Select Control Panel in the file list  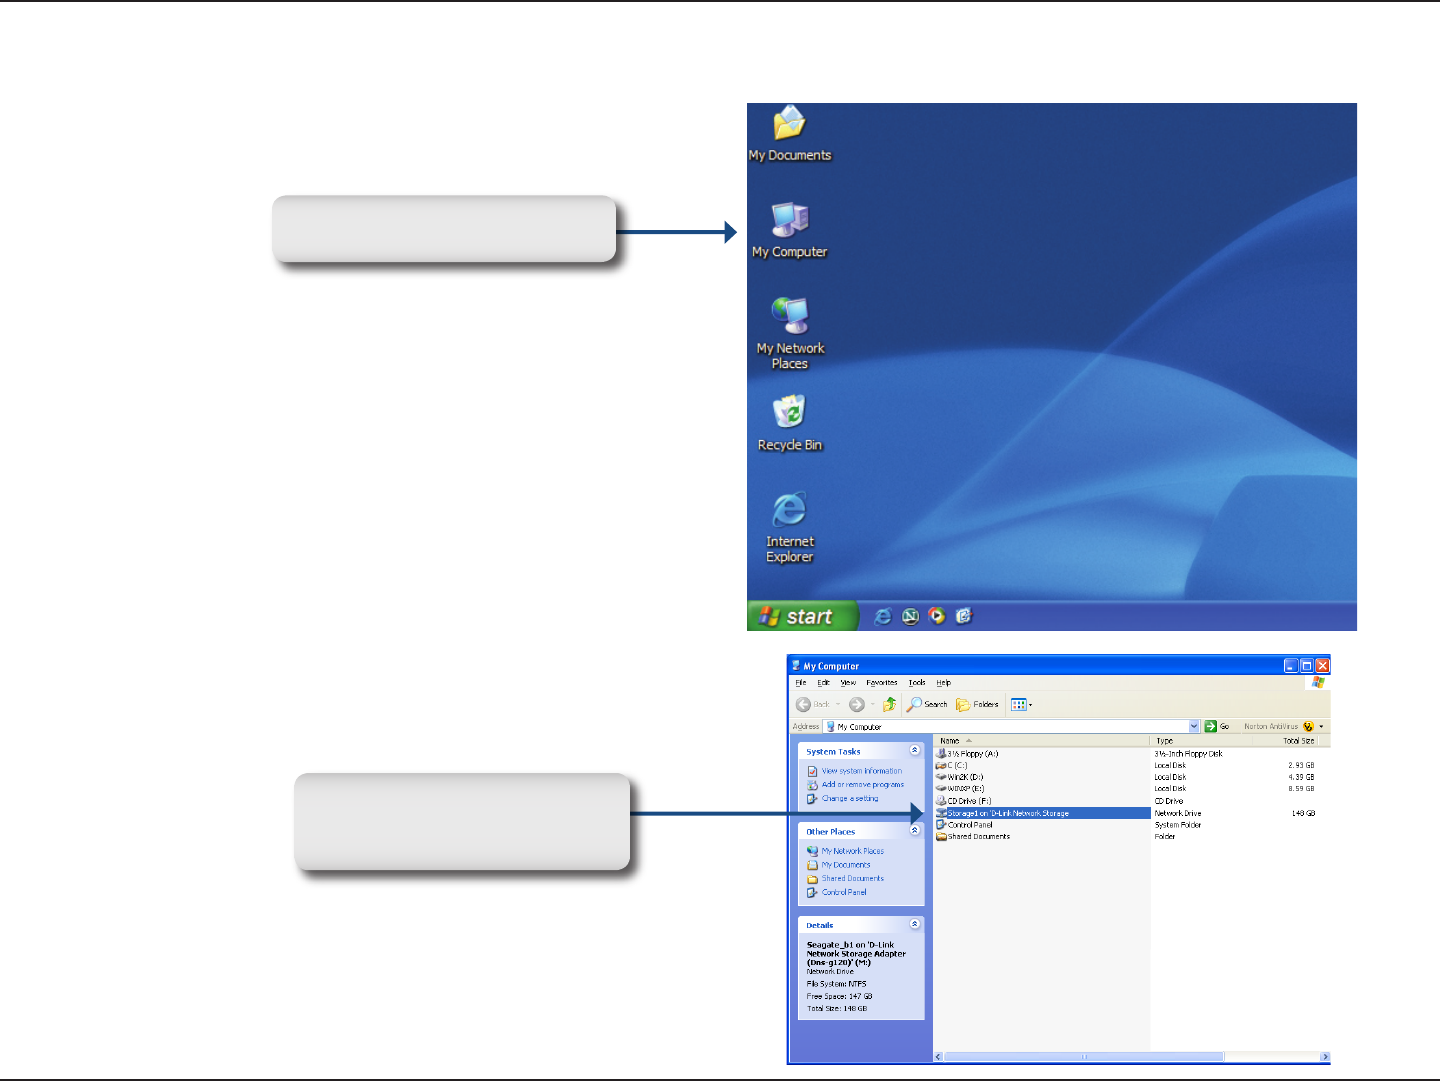pyautogui.click(x=964, y=825)
